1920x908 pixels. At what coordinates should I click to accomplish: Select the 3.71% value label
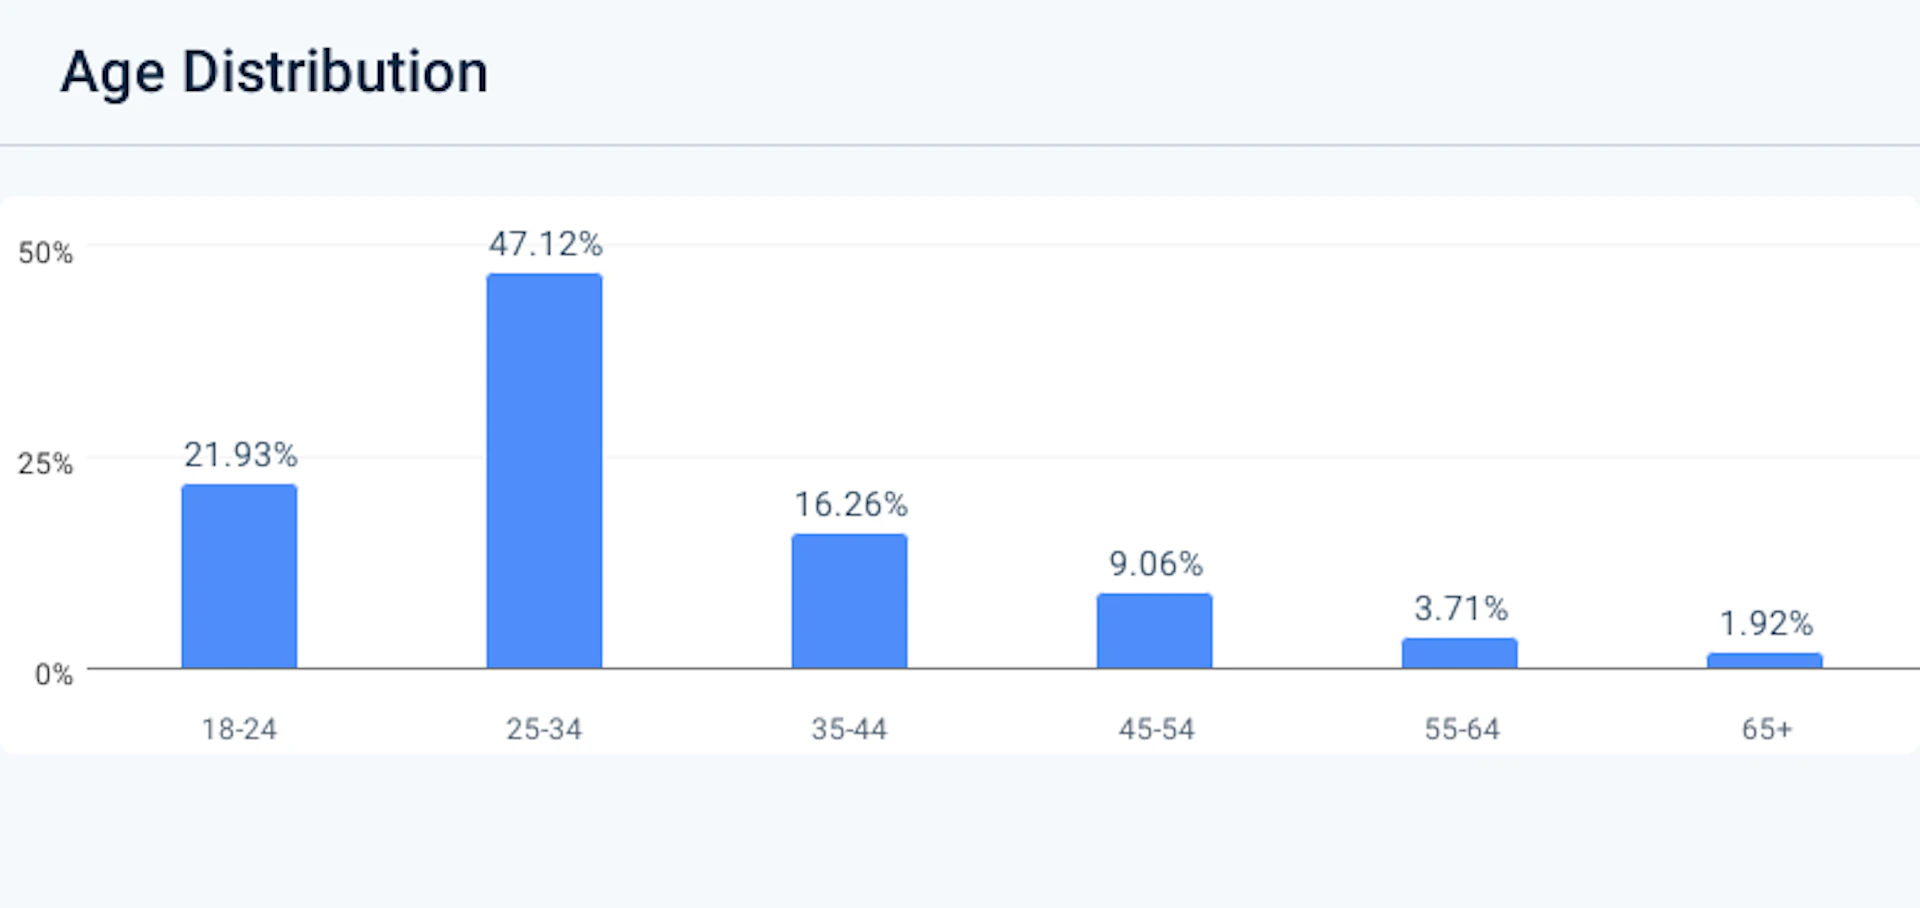[1460, 608]
